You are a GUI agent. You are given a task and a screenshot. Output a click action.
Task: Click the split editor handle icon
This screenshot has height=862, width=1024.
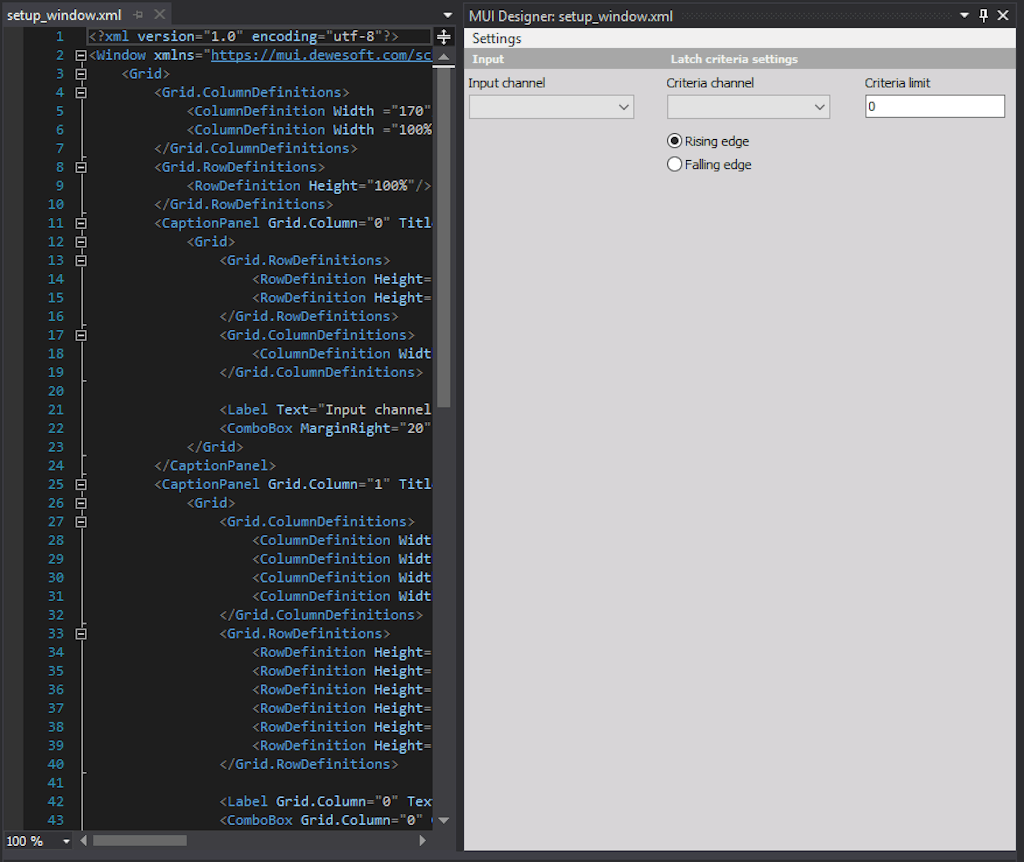coord(443,37)
